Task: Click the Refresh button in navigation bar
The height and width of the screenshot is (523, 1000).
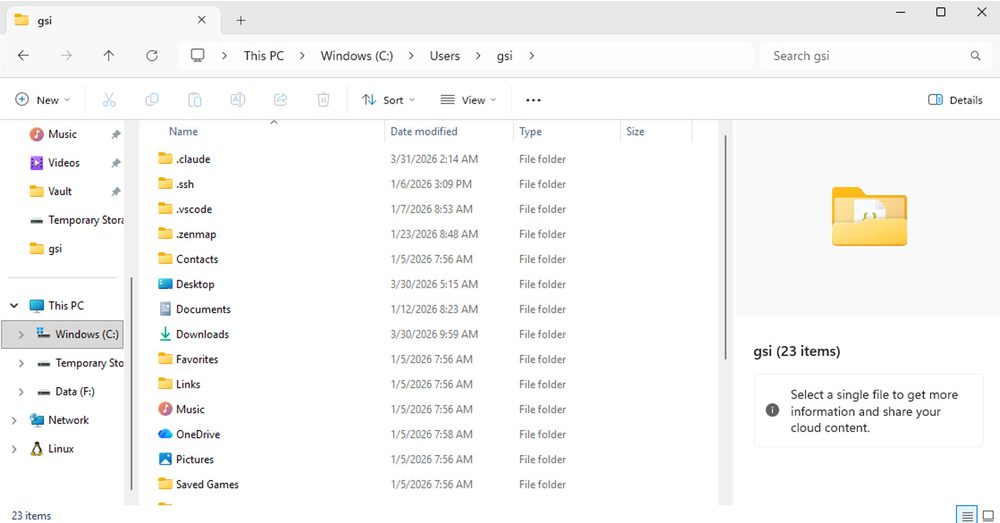Action: [152, 56]
